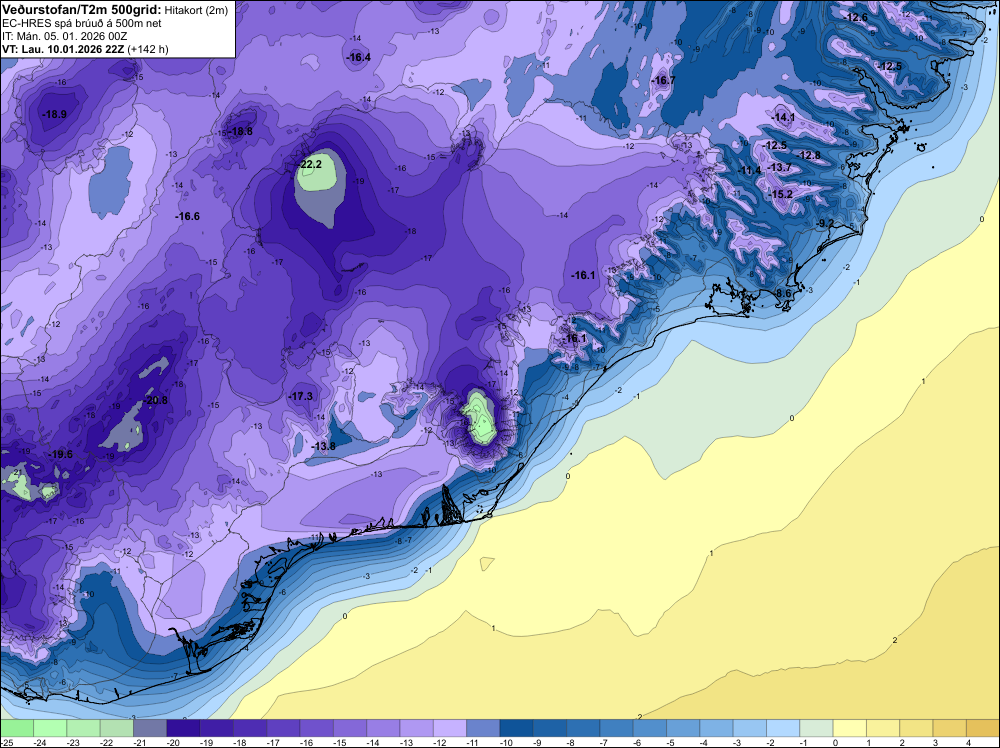
Task: Click the -11.4 temperature value
Action: tap(749, 171)
